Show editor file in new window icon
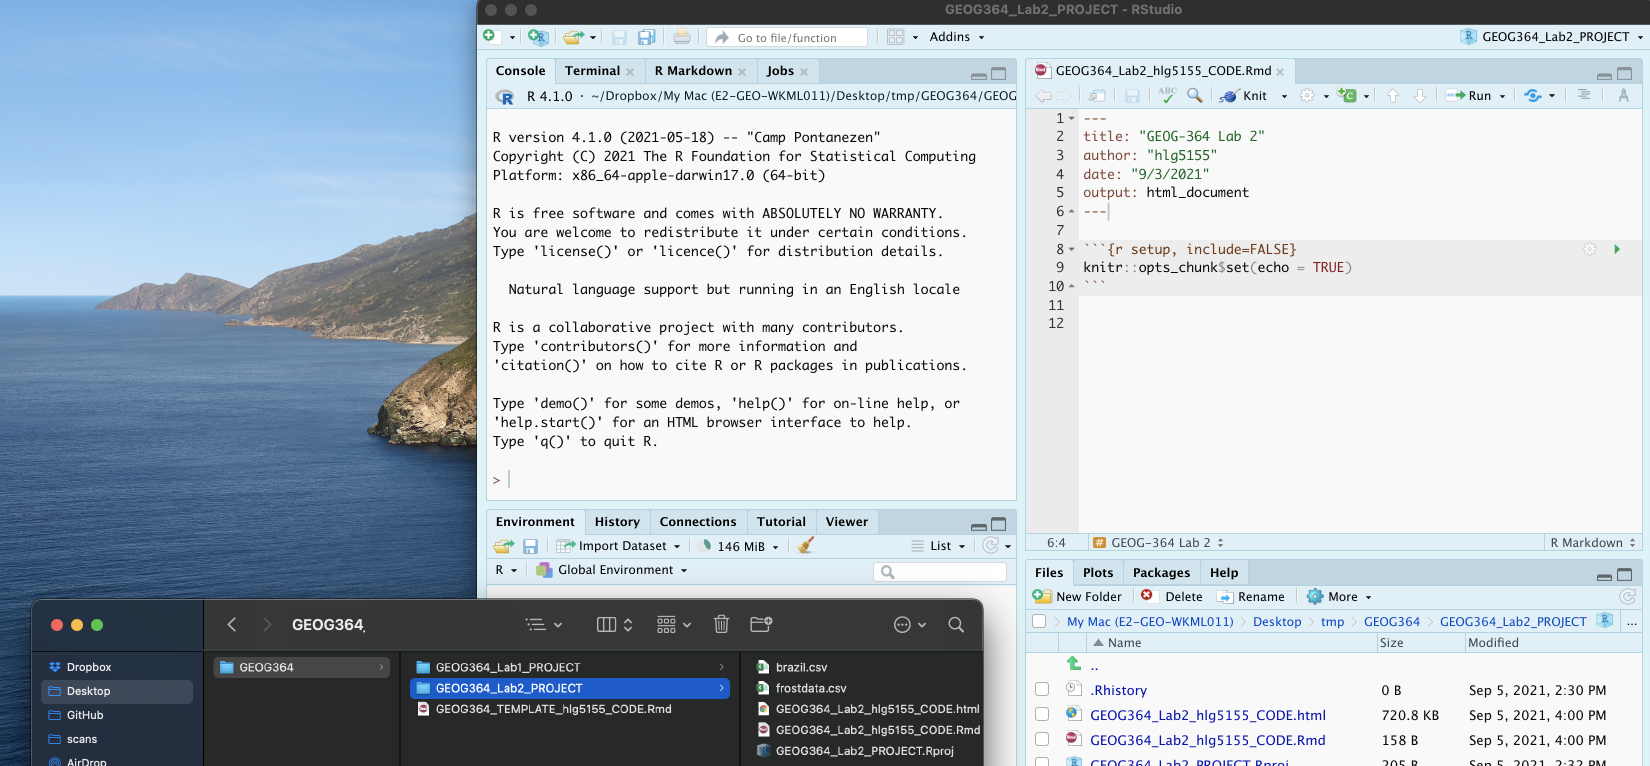Viewport: 1650px width, 766px height. tap(1097, 96)
